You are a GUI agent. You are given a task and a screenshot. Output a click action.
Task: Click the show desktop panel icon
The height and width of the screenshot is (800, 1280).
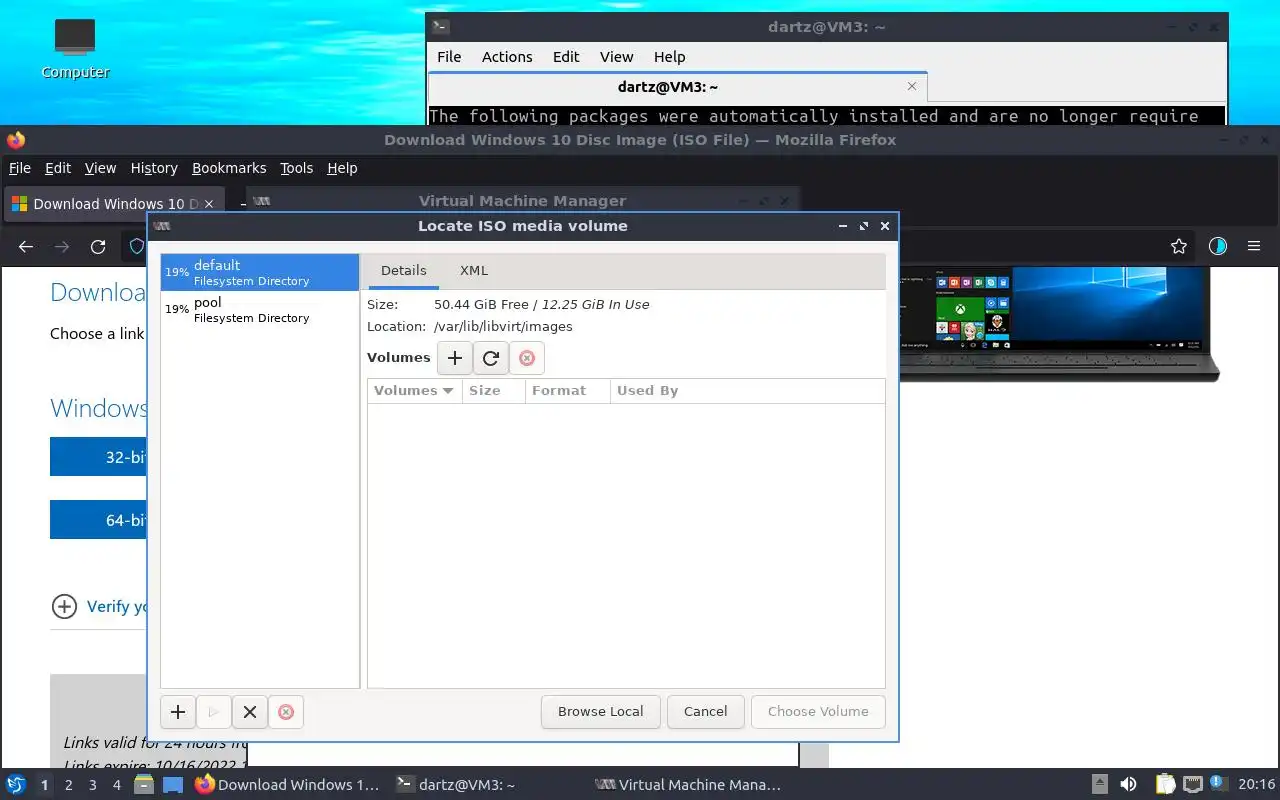coord(173,785)
